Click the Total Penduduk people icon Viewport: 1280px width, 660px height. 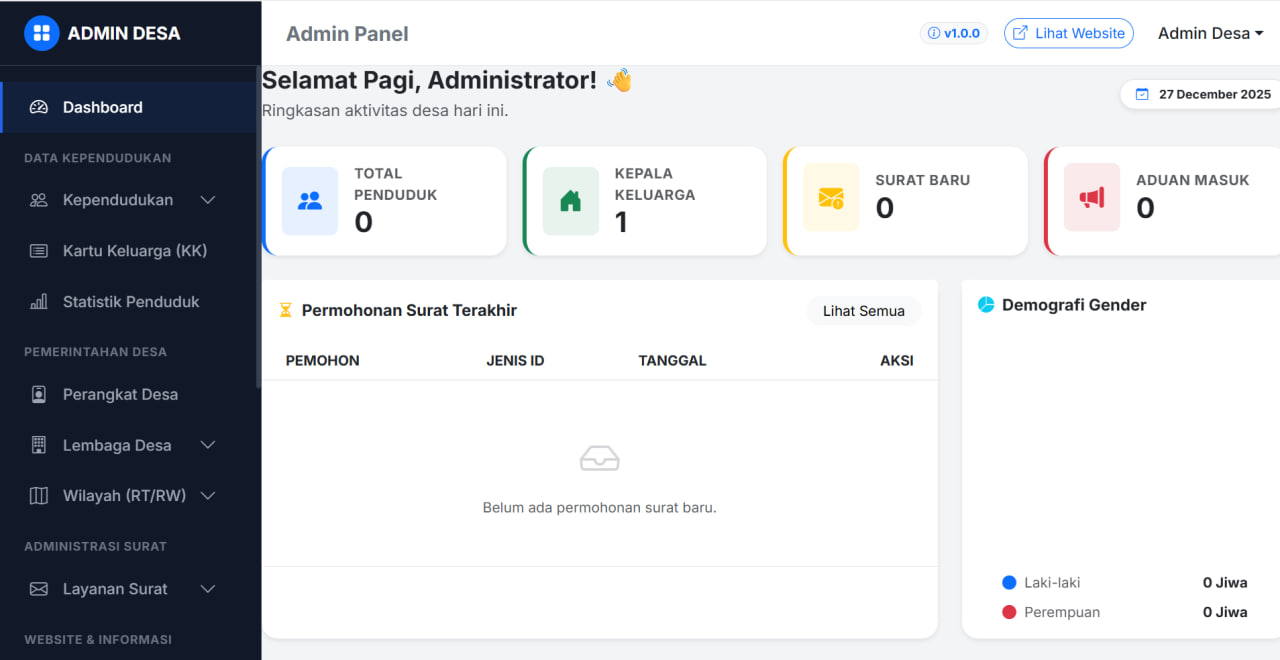pos(310,201)
